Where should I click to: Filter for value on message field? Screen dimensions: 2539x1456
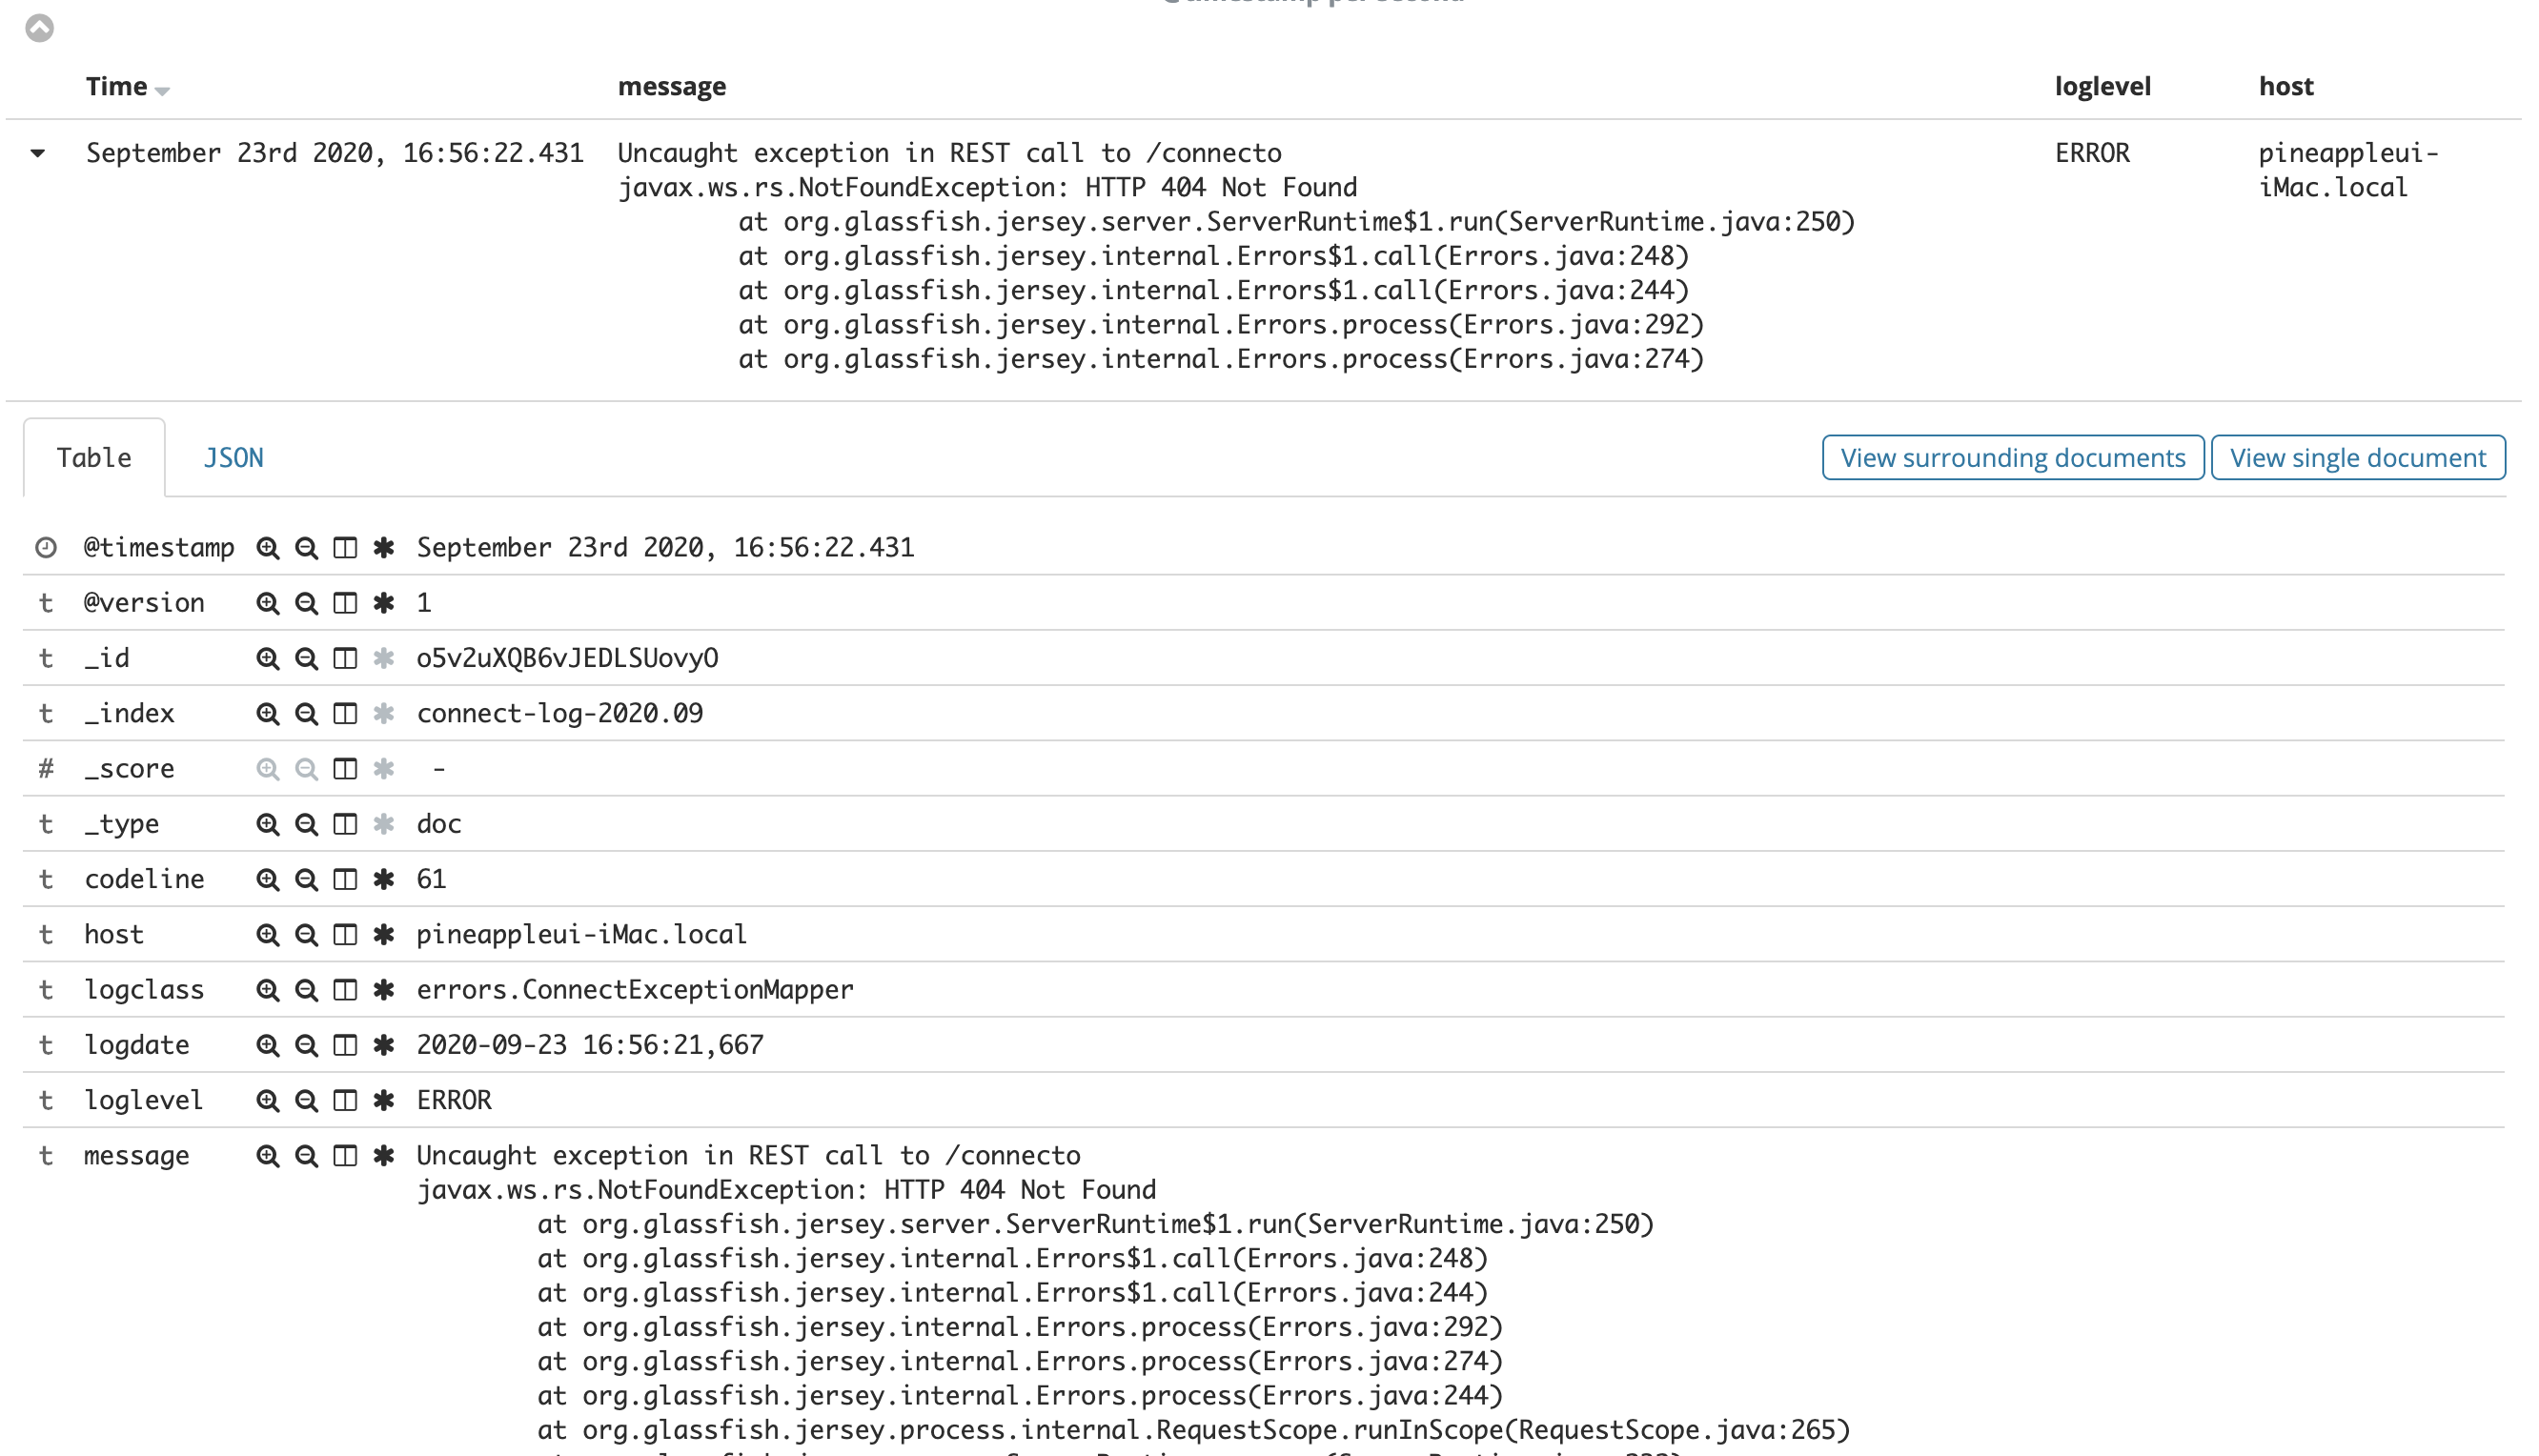pos(267,1156)
